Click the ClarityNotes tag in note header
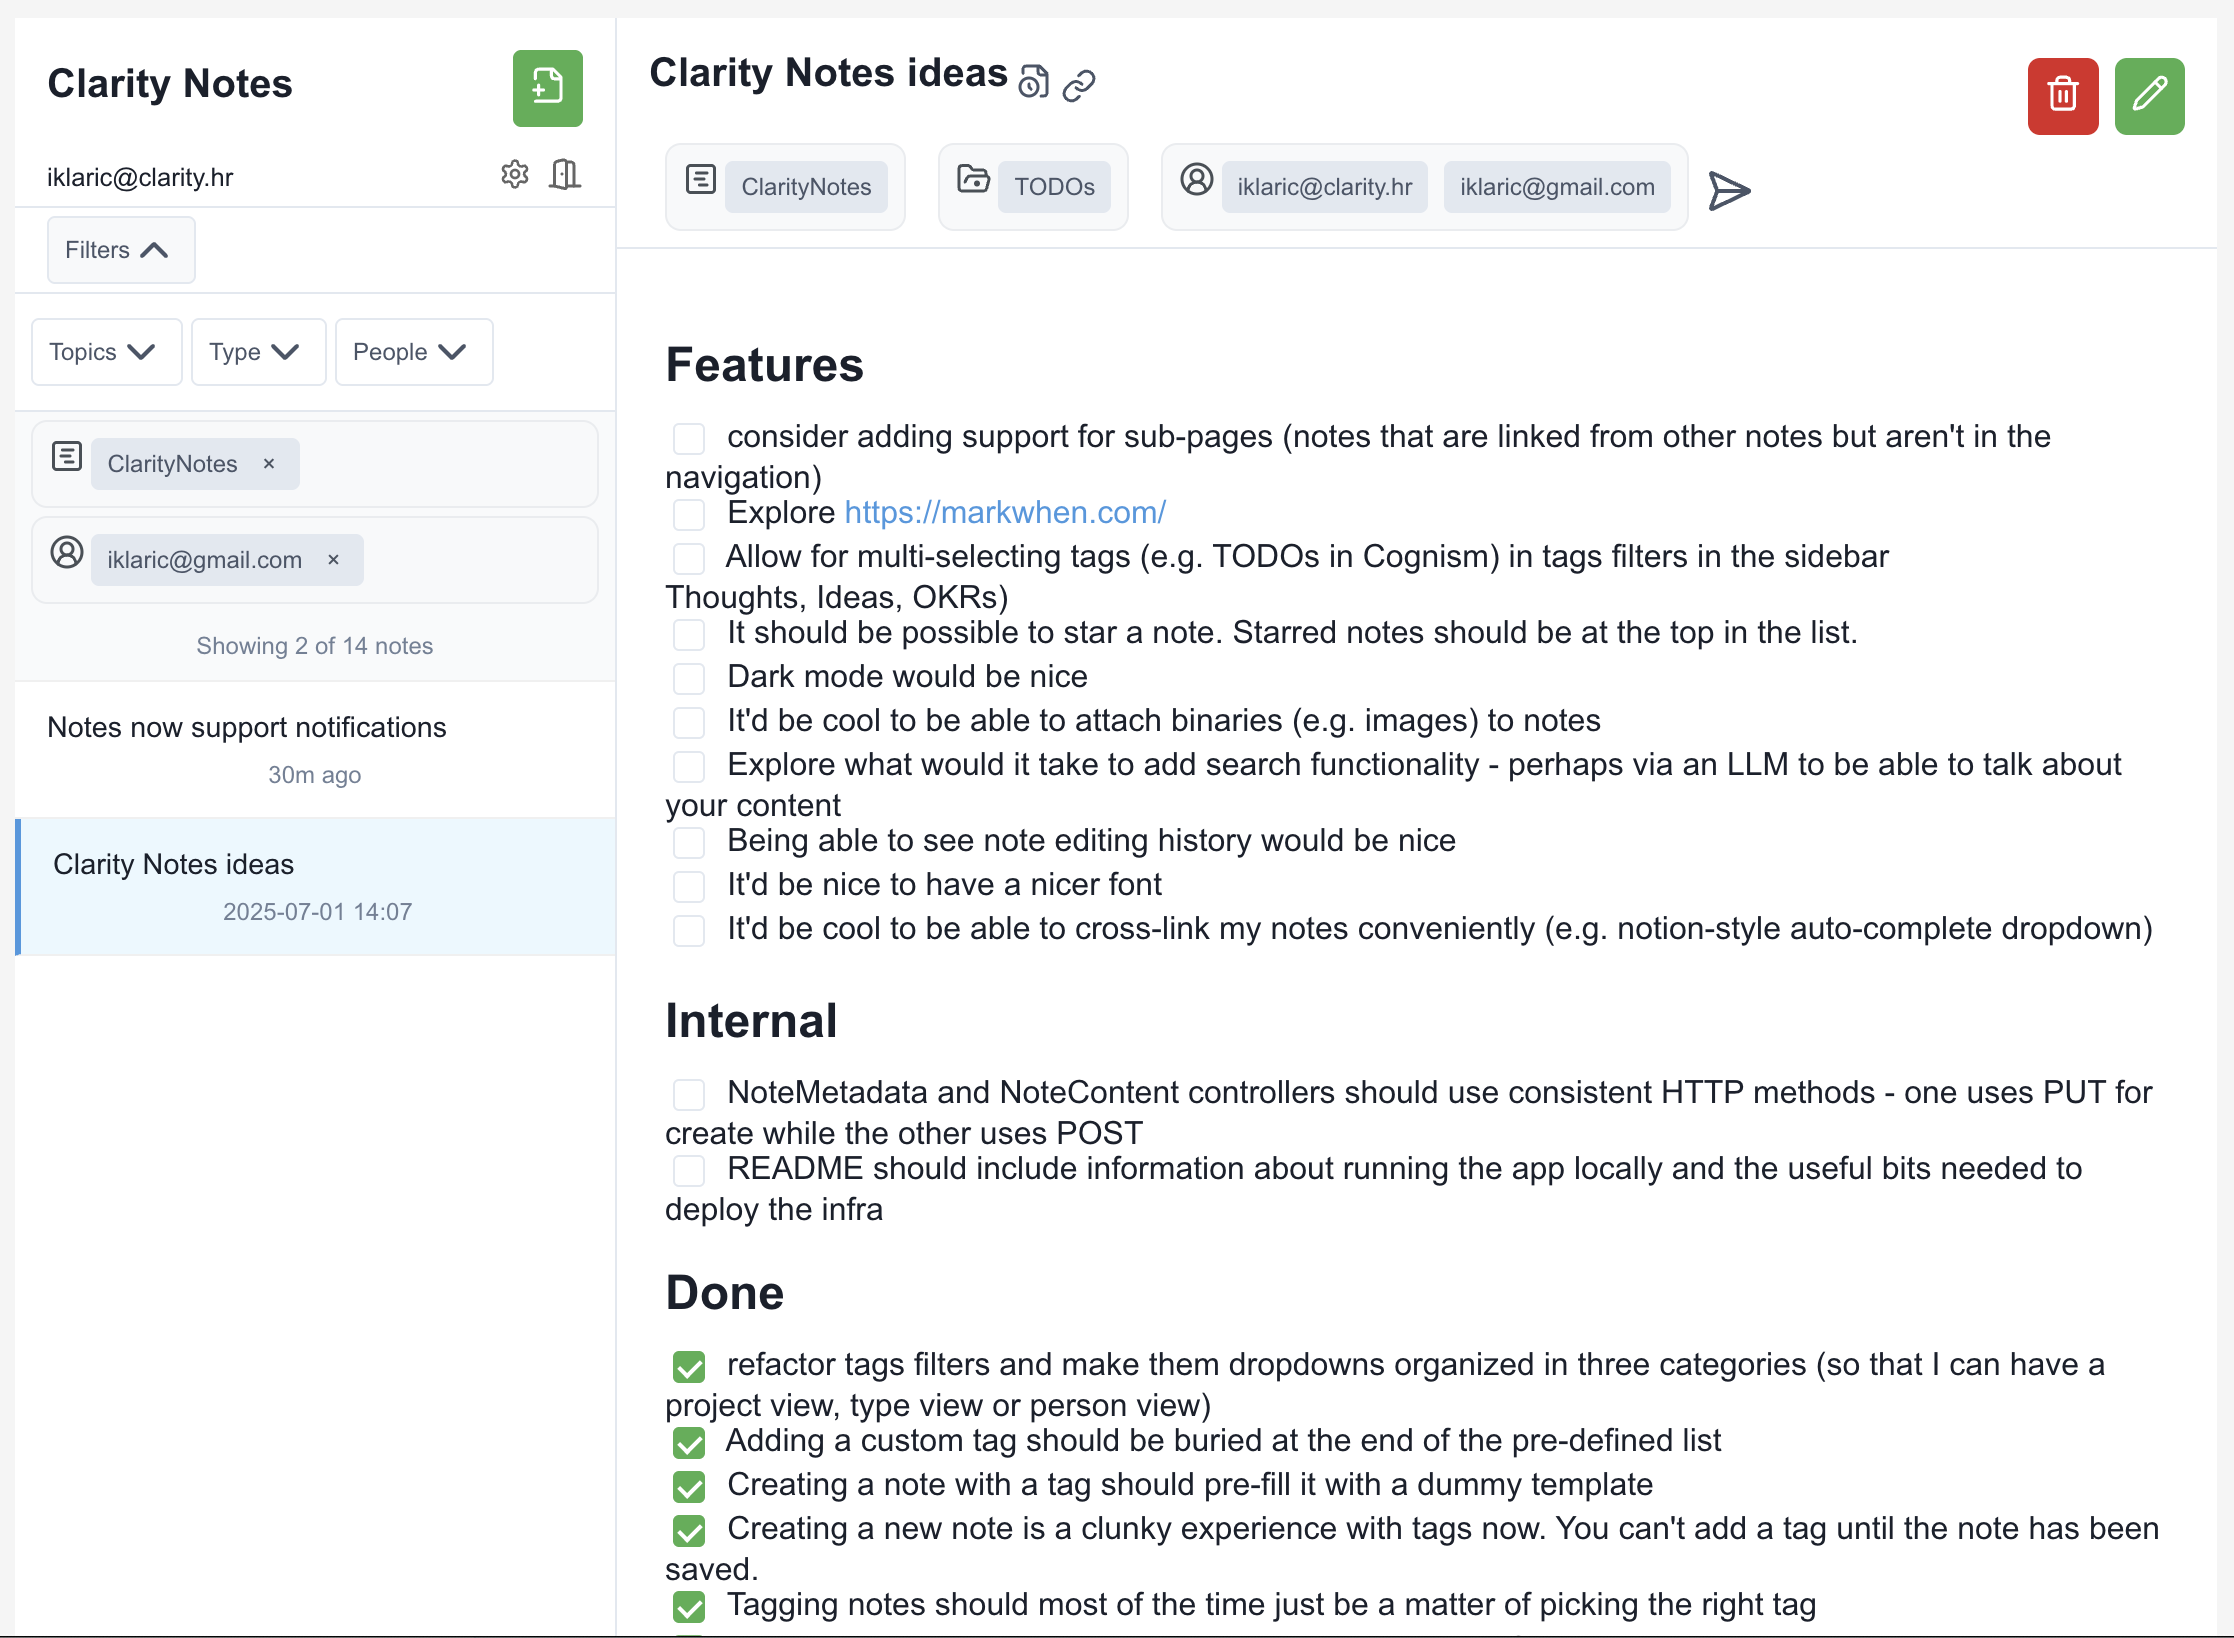This screenshot has width=2234, height=1638. (806, 187)
